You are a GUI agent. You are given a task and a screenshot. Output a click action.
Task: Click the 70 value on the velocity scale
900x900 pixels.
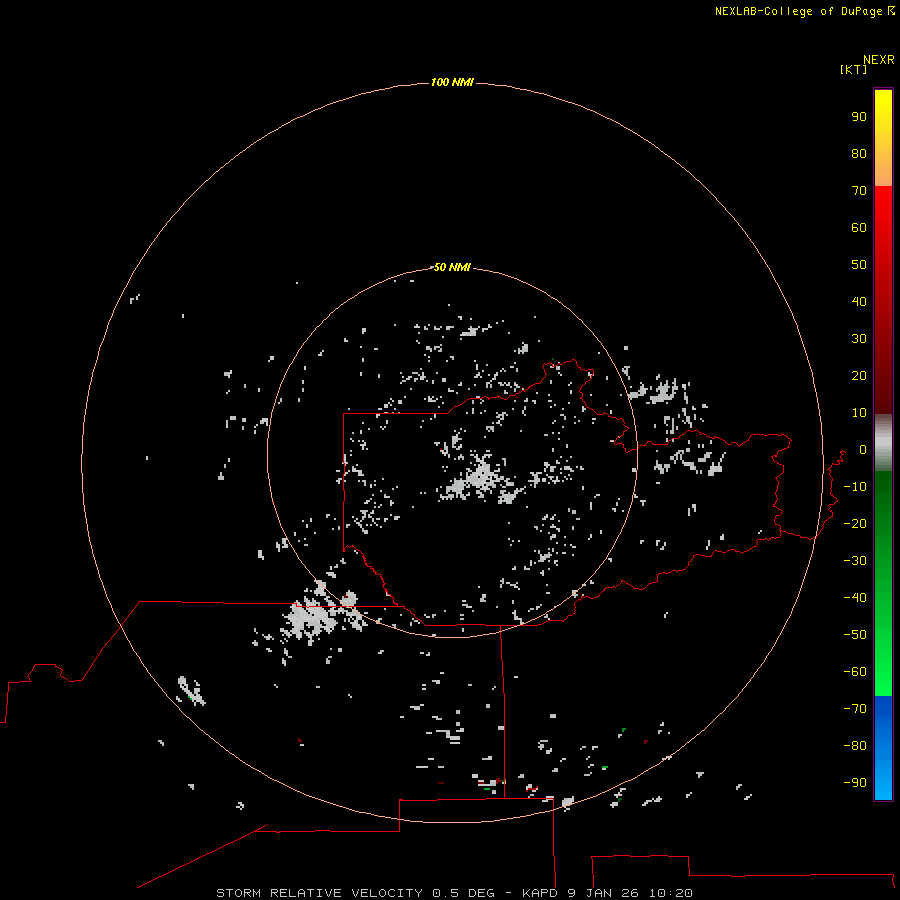point(859,191)
